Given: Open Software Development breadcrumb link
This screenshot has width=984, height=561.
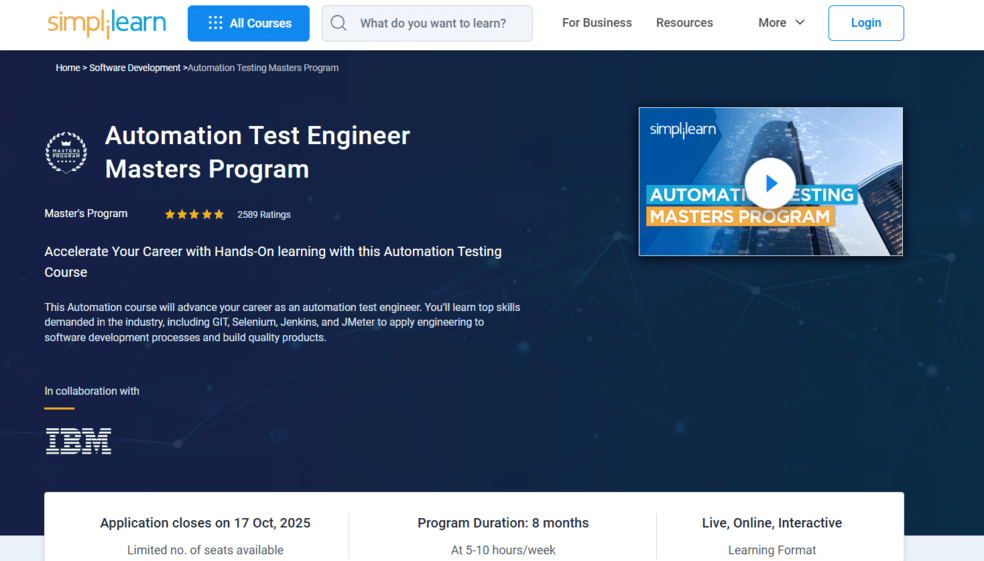Looking at the screenshot, I should click(x=135, y=68).
